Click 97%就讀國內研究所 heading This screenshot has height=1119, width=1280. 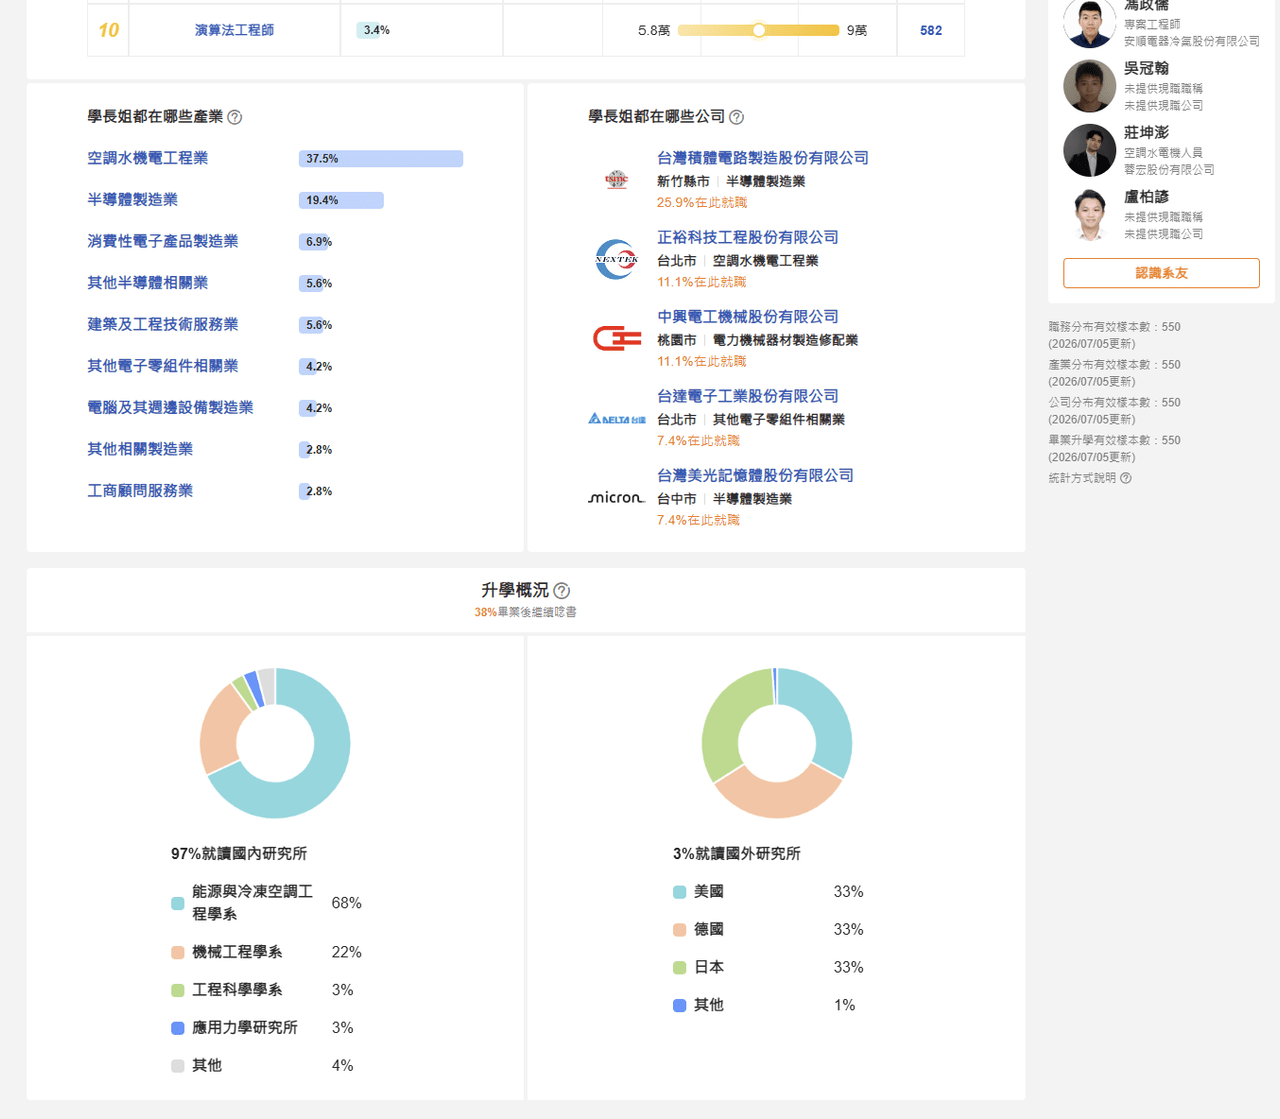point(239,853)
